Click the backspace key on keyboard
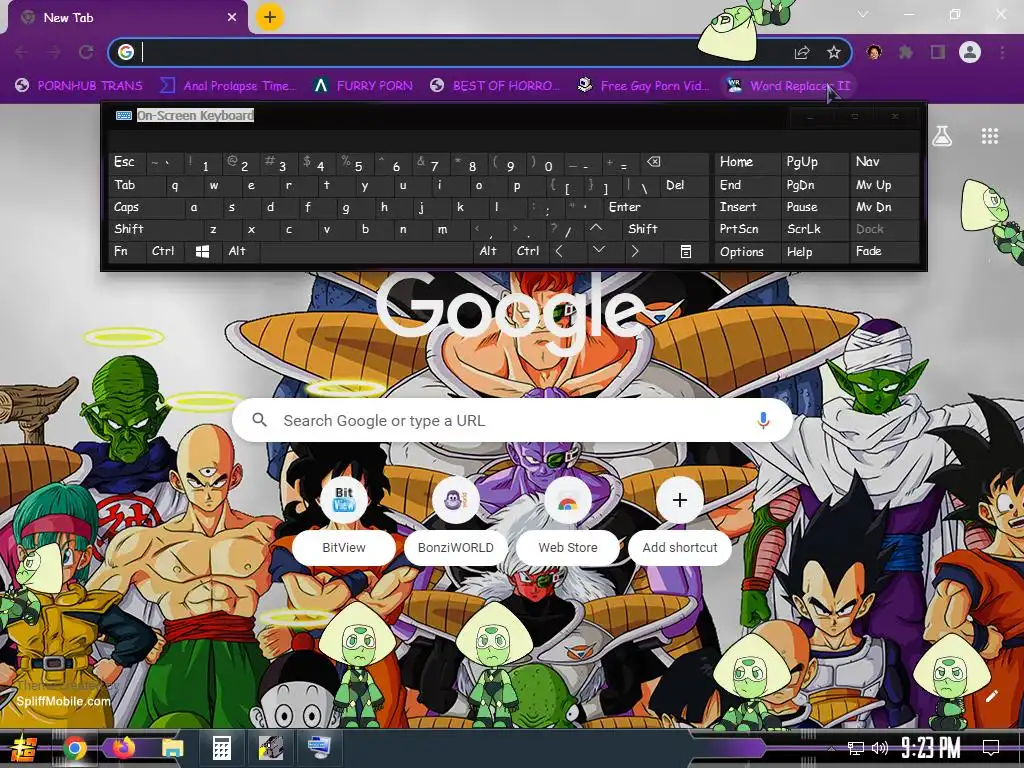 [x=675, y=162]
